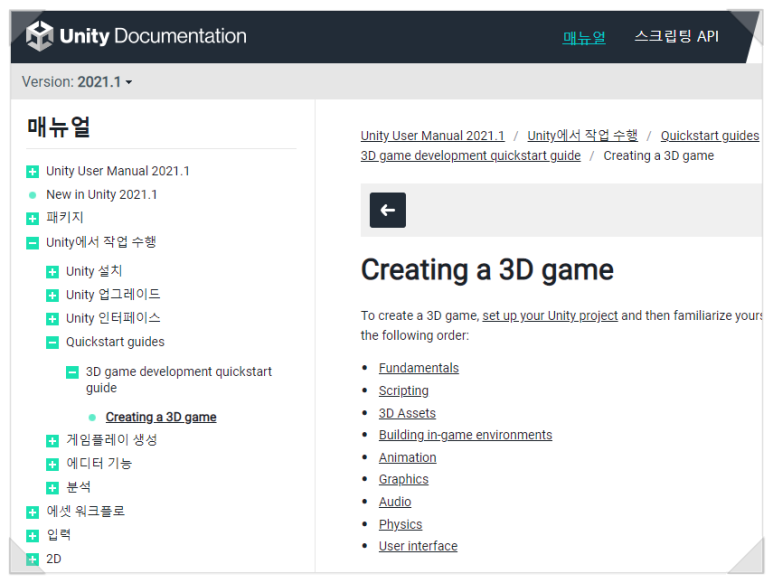Open the Animation link
773x583 pixels.
click(407, 458)
